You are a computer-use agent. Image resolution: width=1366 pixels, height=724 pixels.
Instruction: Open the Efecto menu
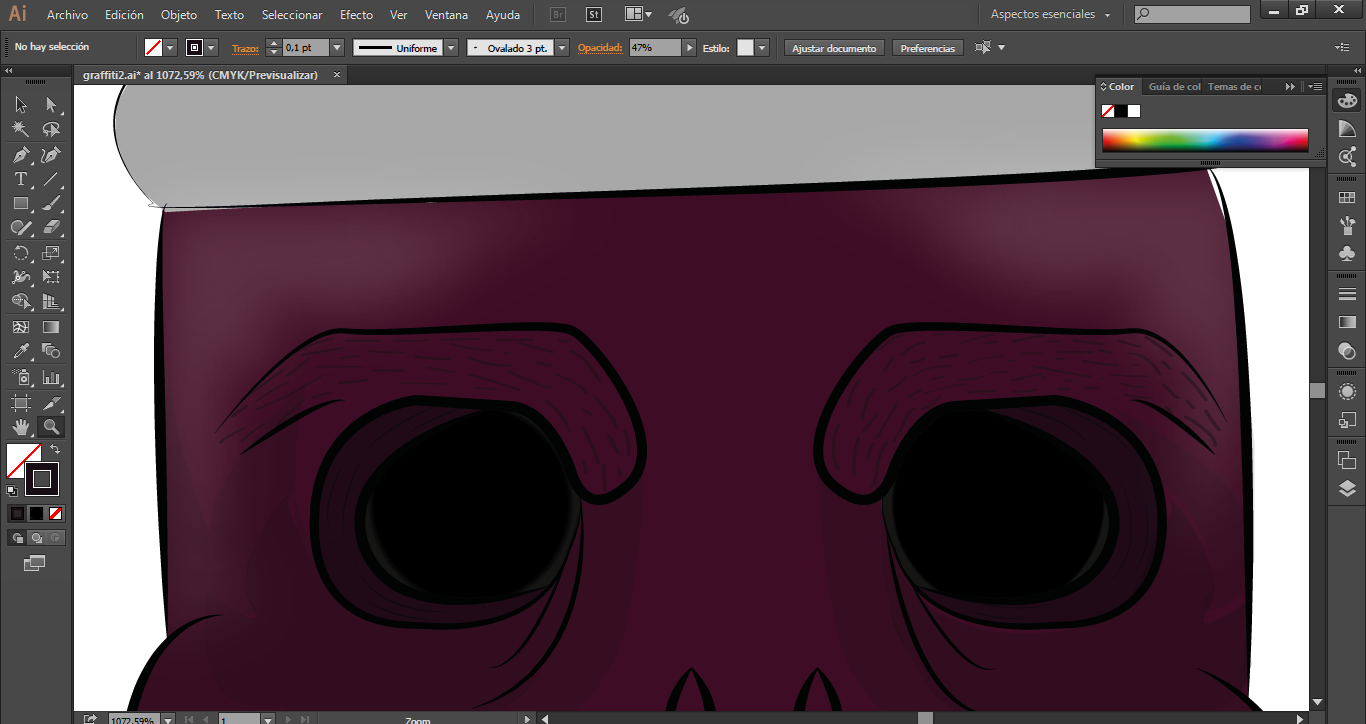[356, 15]
